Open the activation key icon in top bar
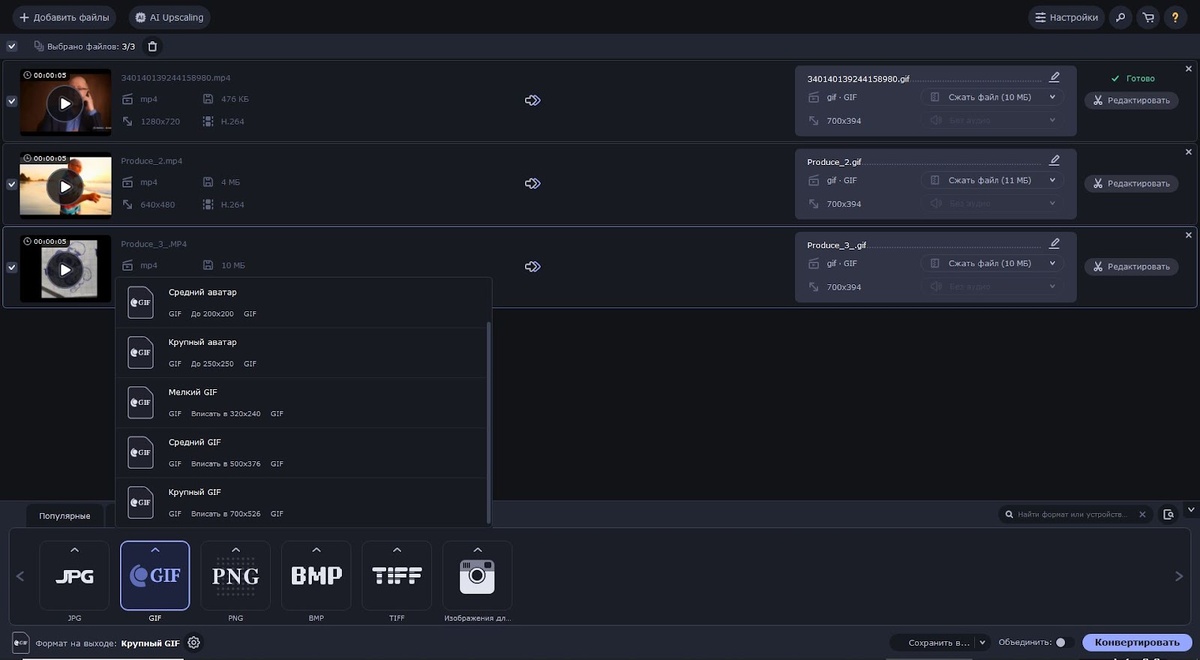Viewport: 1200px width, 660px height. 1121,17
